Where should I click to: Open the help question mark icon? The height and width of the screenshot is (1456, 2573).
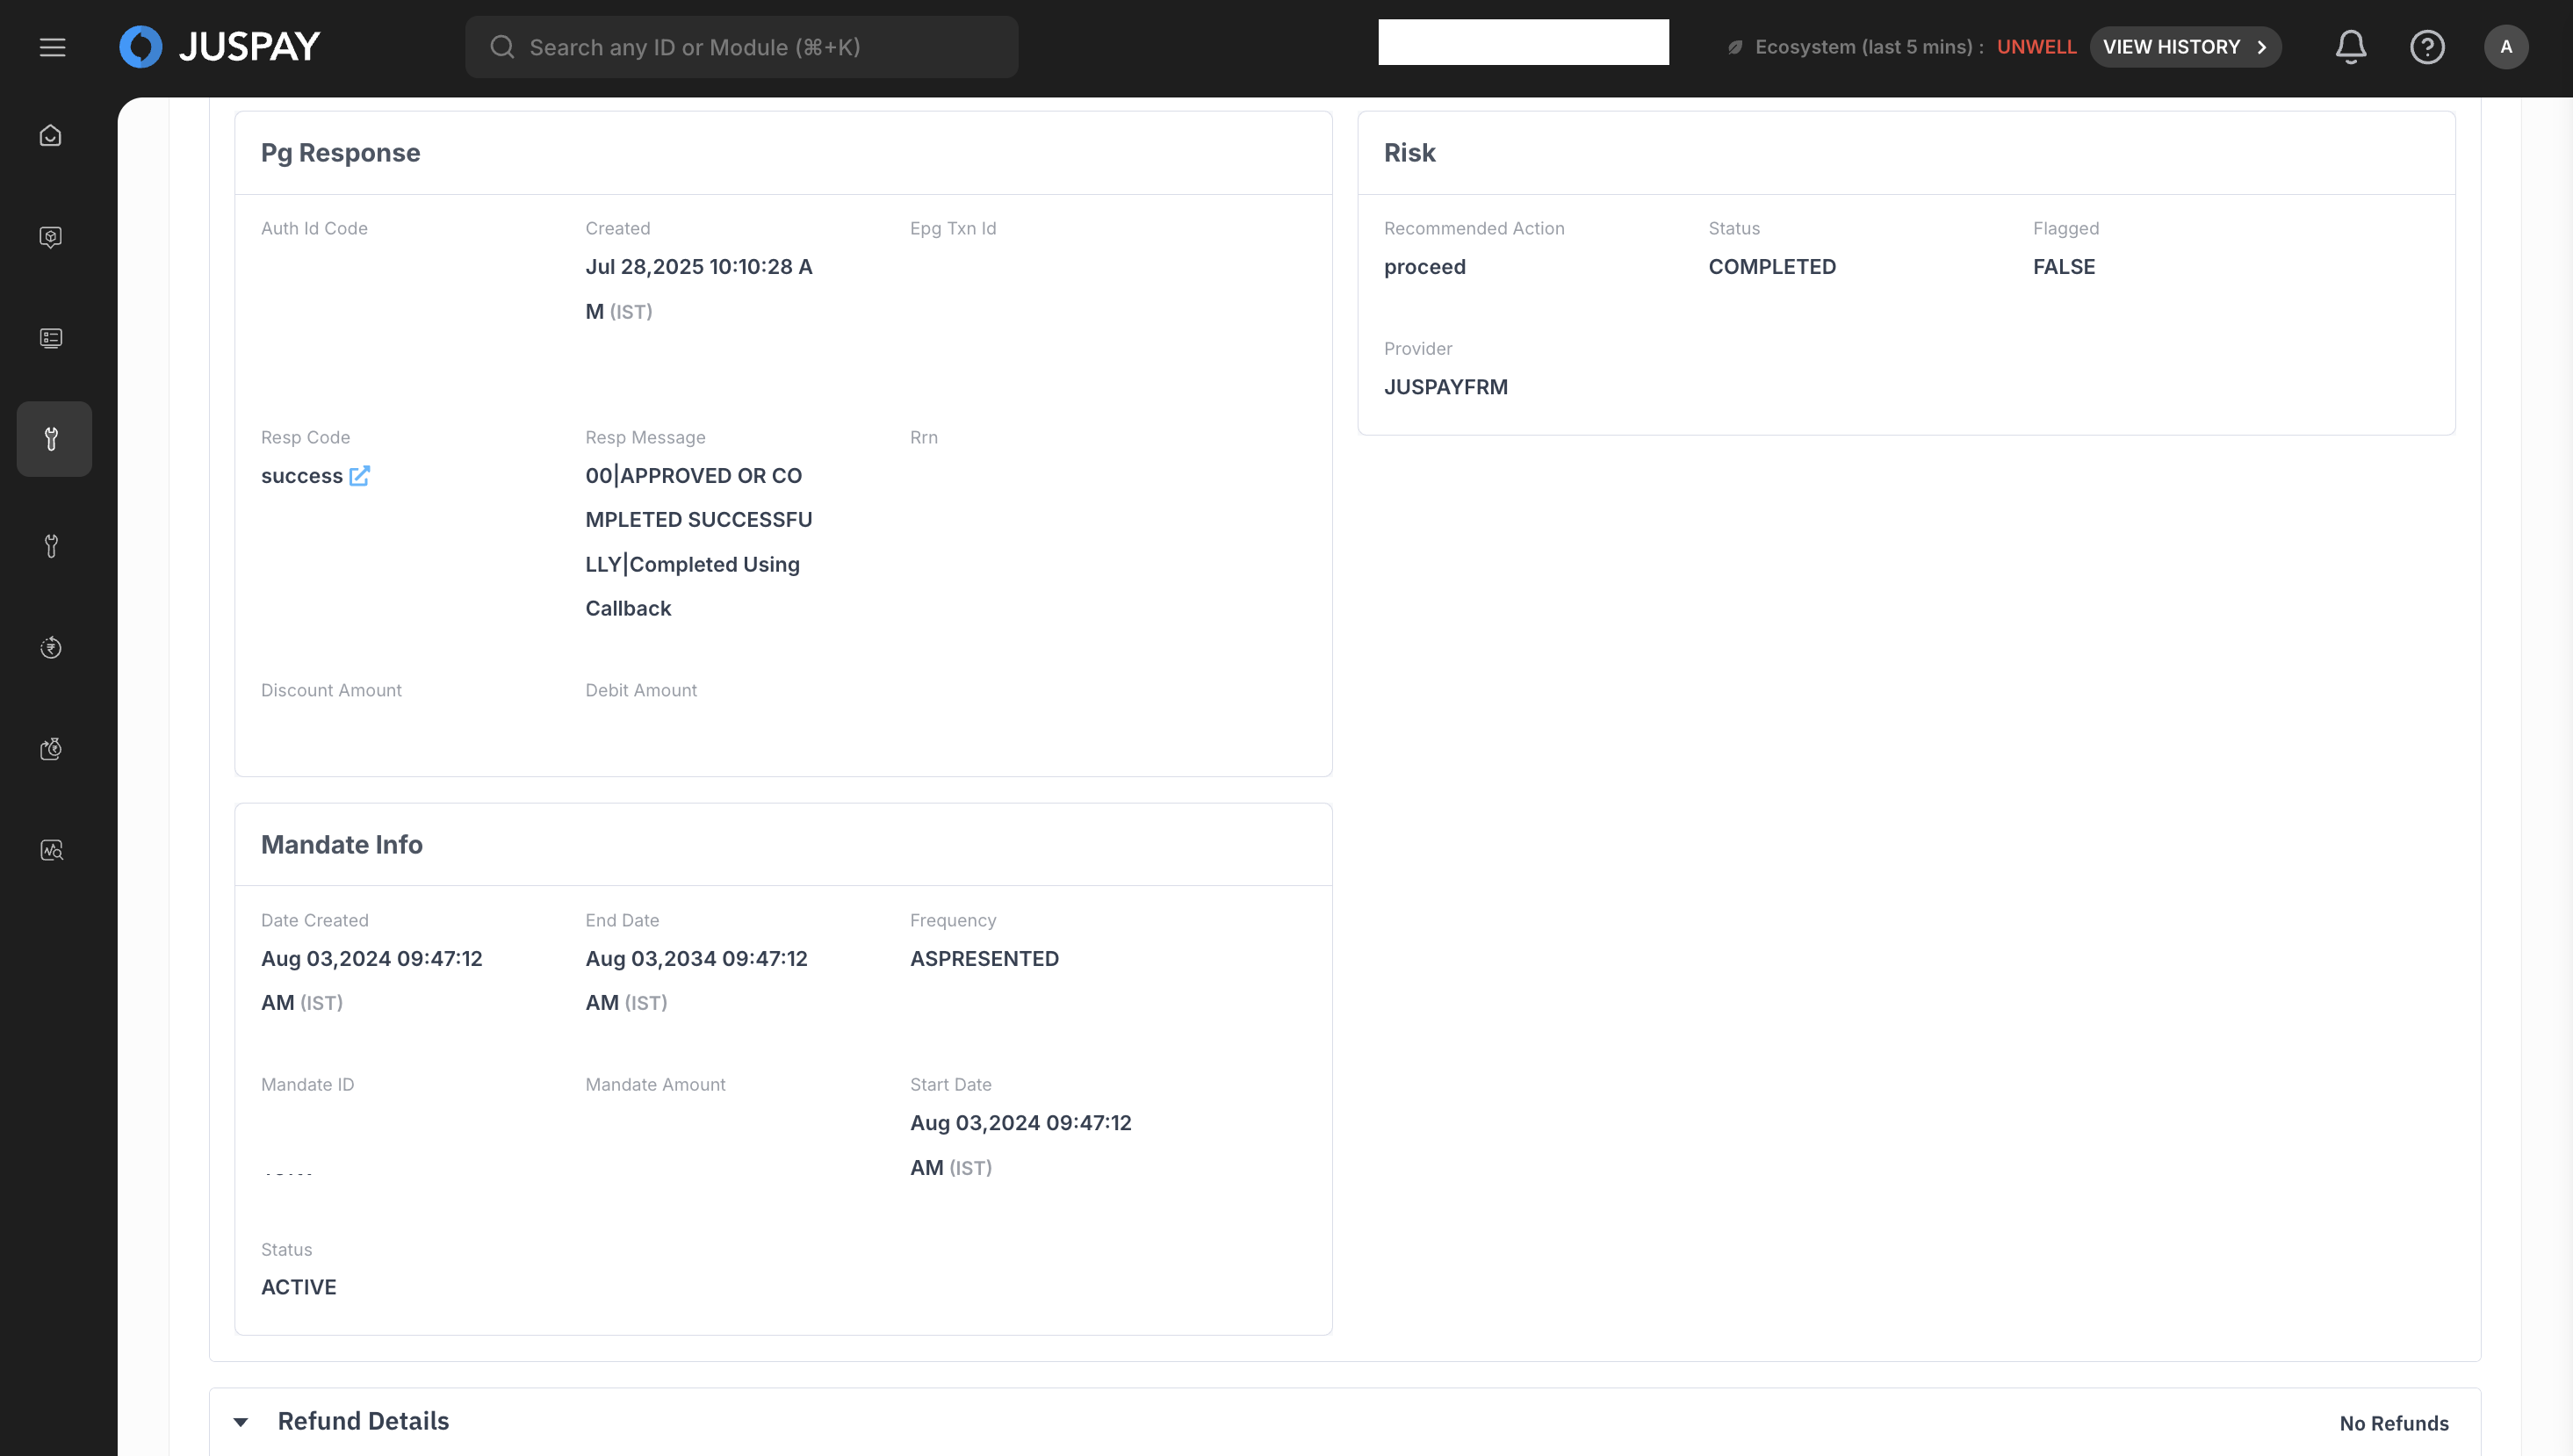coord(2427,47)
